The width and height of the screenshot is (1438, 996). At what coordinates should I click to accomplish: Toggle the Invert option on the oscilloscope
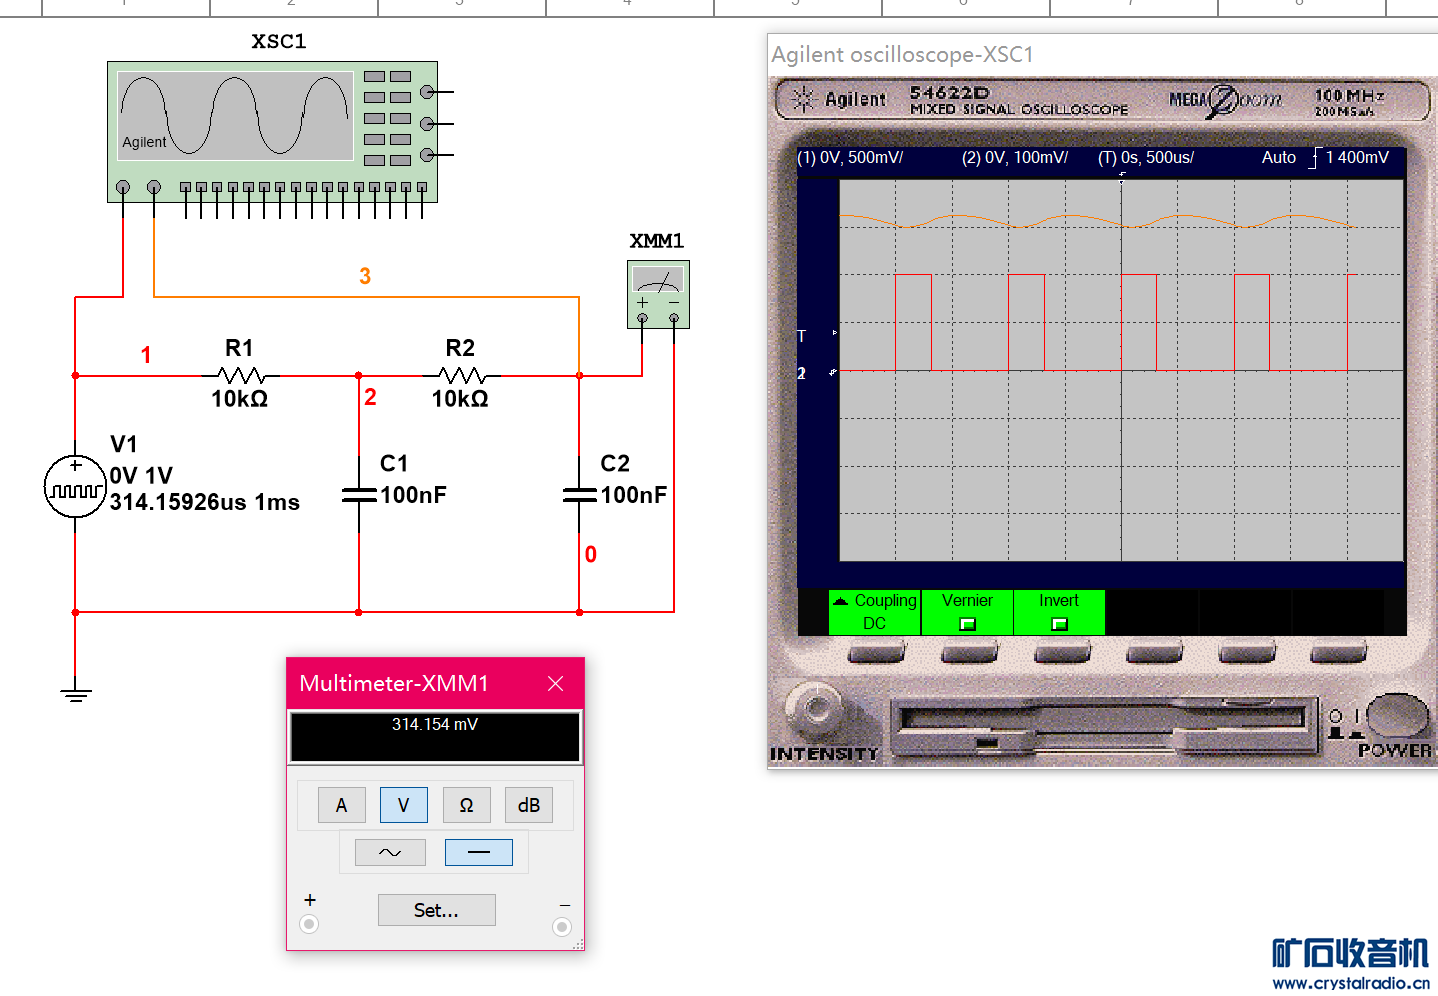1059,612
